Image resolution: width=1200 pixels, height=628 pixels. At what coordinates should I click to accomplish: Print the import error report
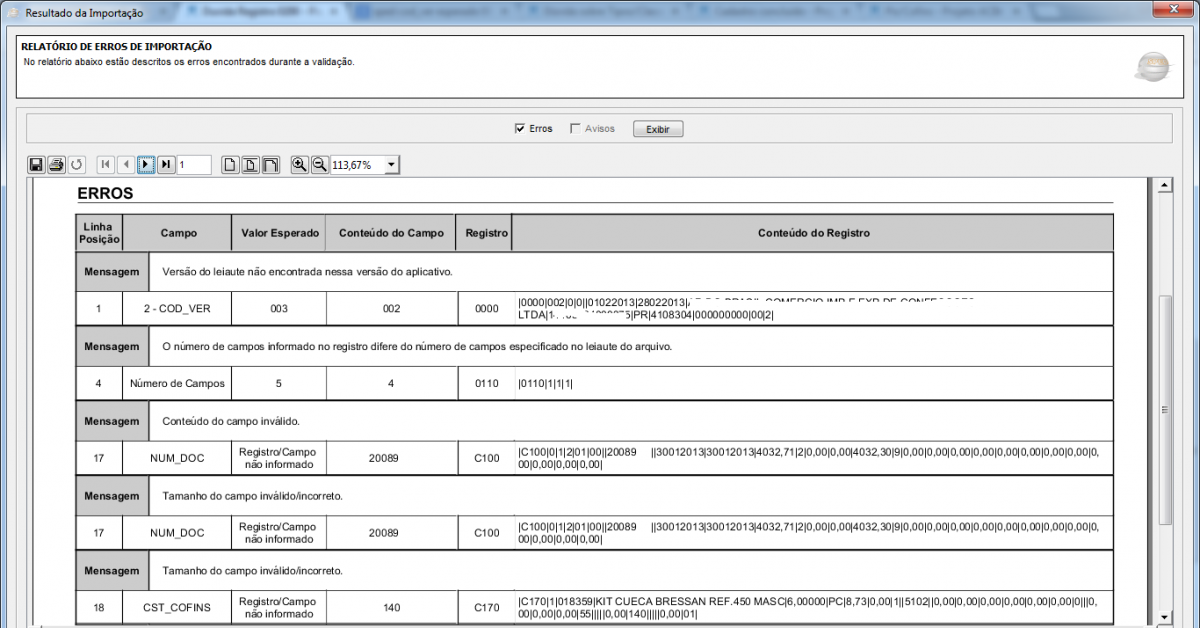(x=56, y=164)
